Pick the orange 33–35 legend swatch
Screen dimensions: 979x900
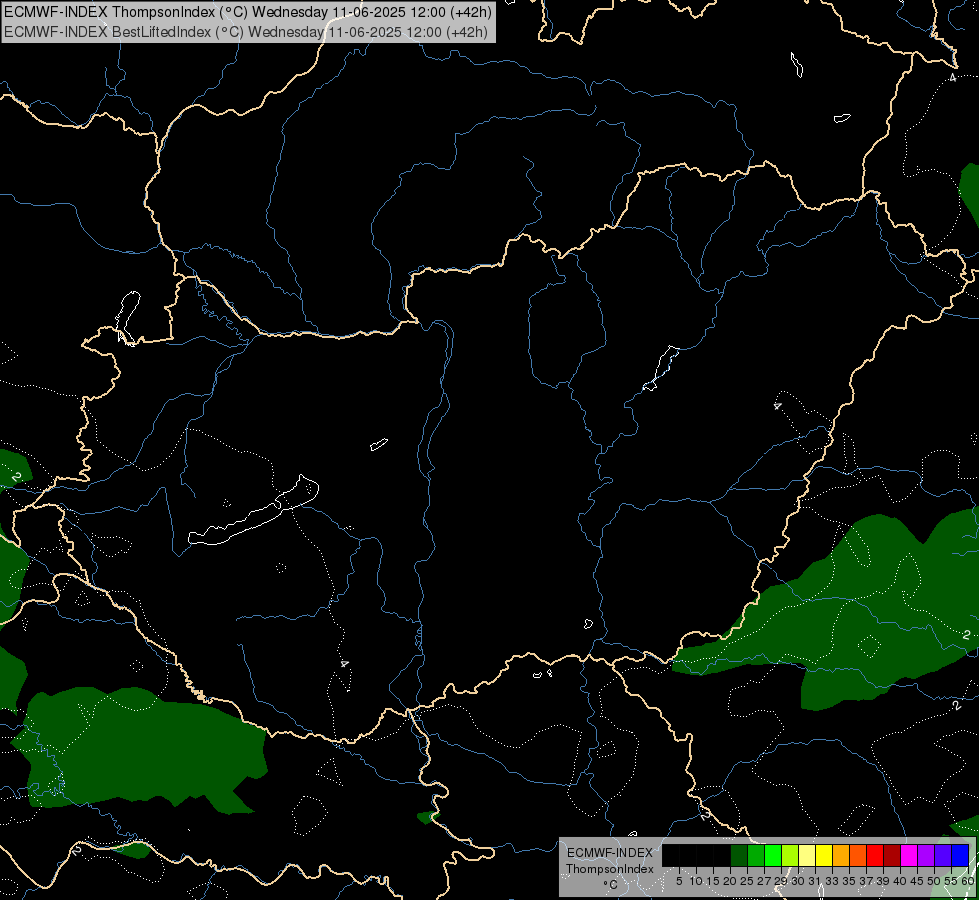pos(841,855)
